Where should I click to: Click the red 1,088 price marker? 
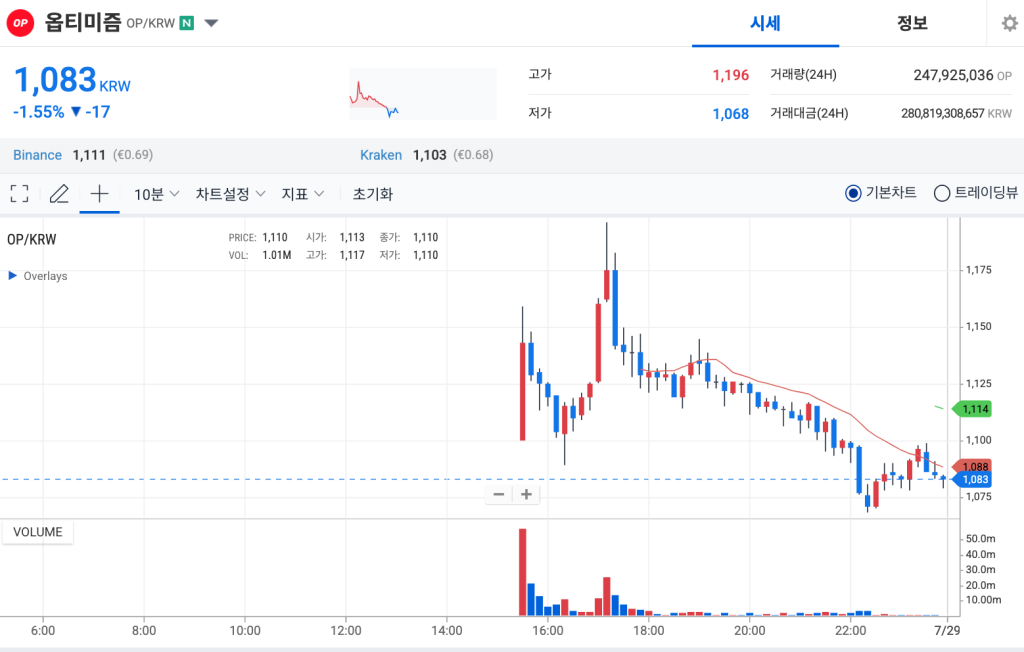pyautogui.click(x=972, y=466)
